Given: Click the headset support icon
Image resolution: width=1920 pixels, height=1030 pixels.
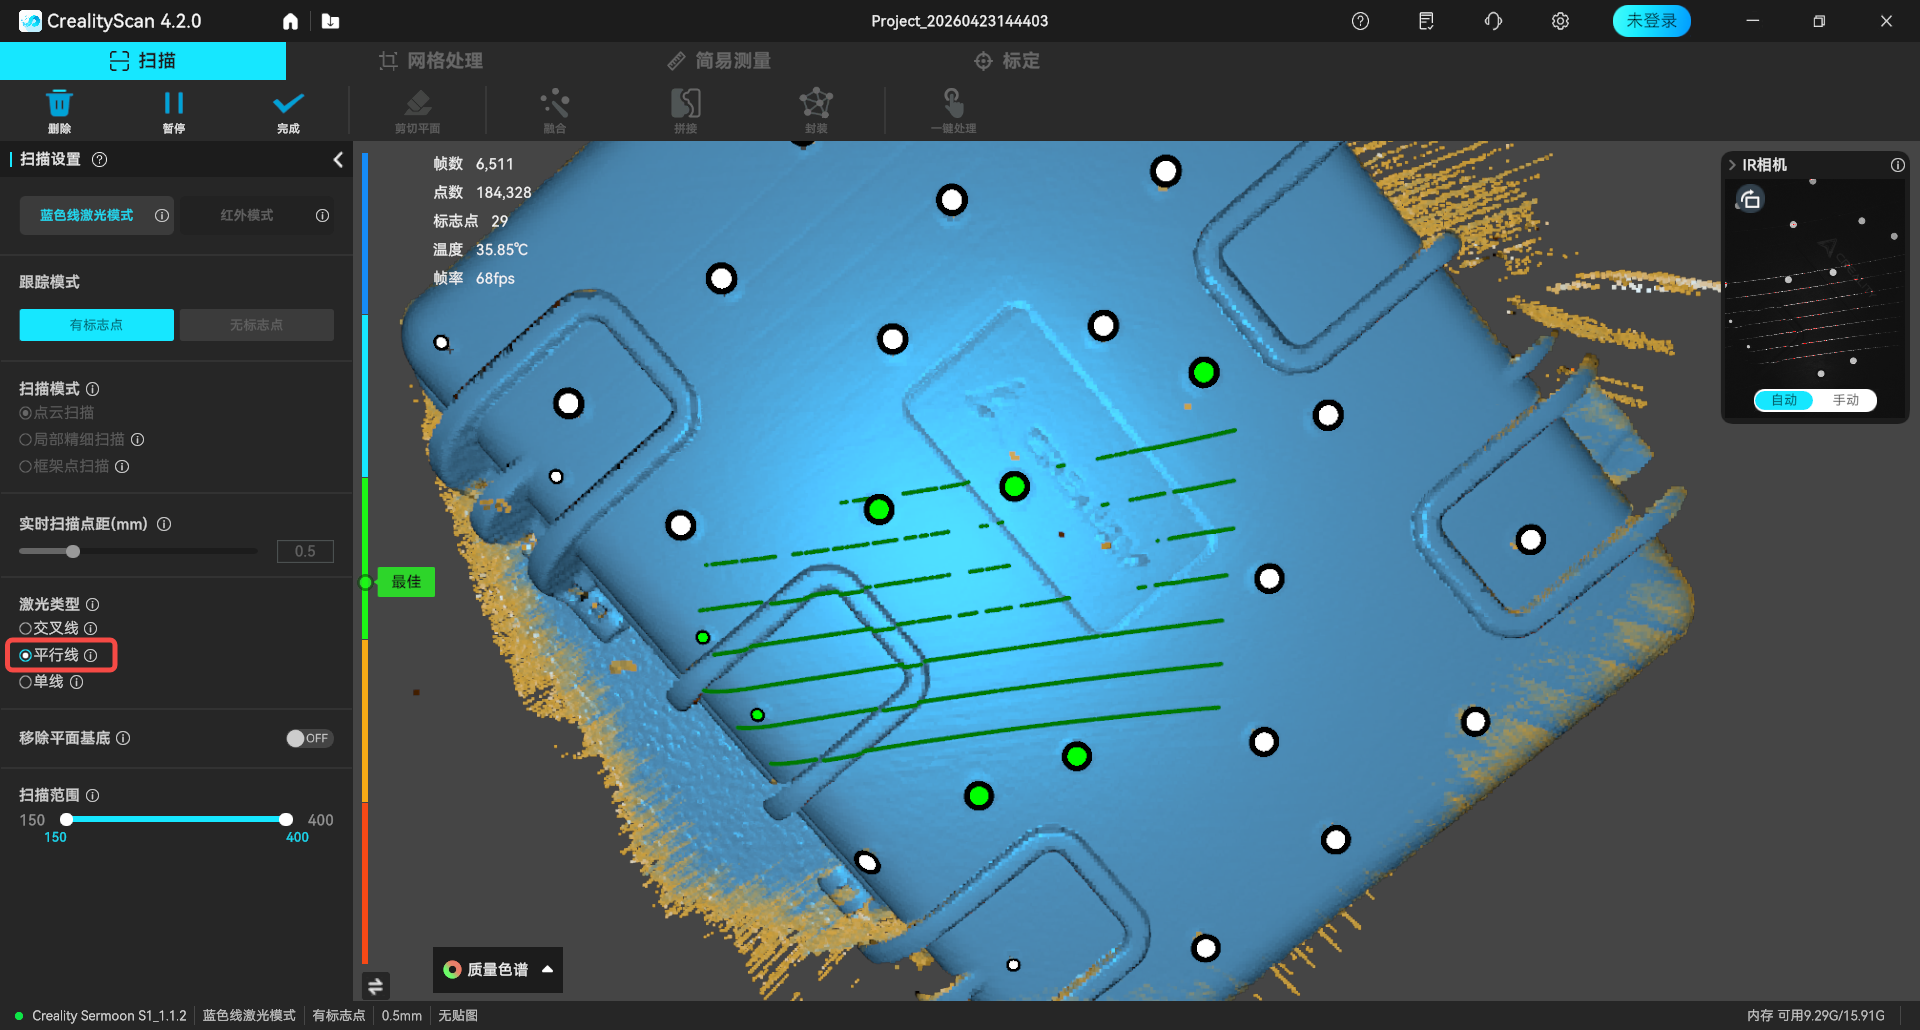Looking at the screenshot, I should 1493,21.
